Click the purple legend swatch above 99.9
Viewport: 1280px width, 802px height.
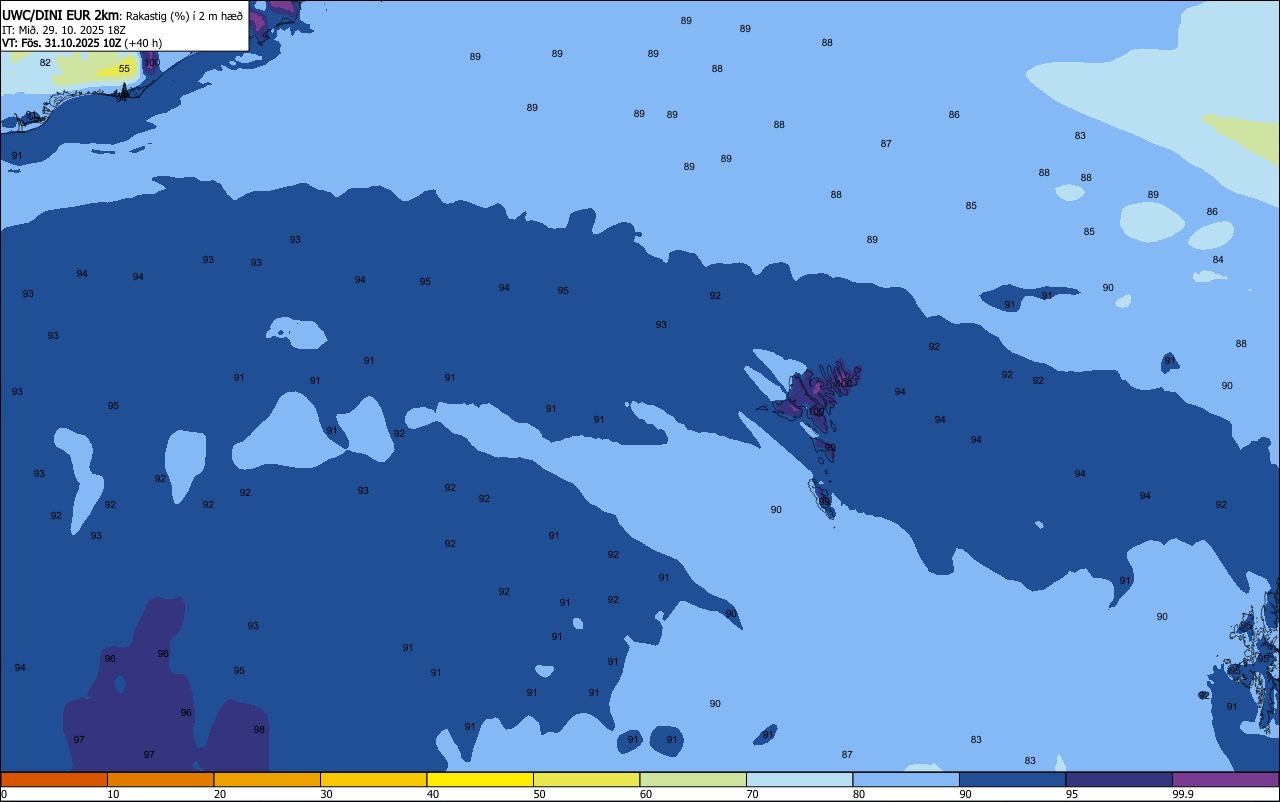(x=1225, y=779)
